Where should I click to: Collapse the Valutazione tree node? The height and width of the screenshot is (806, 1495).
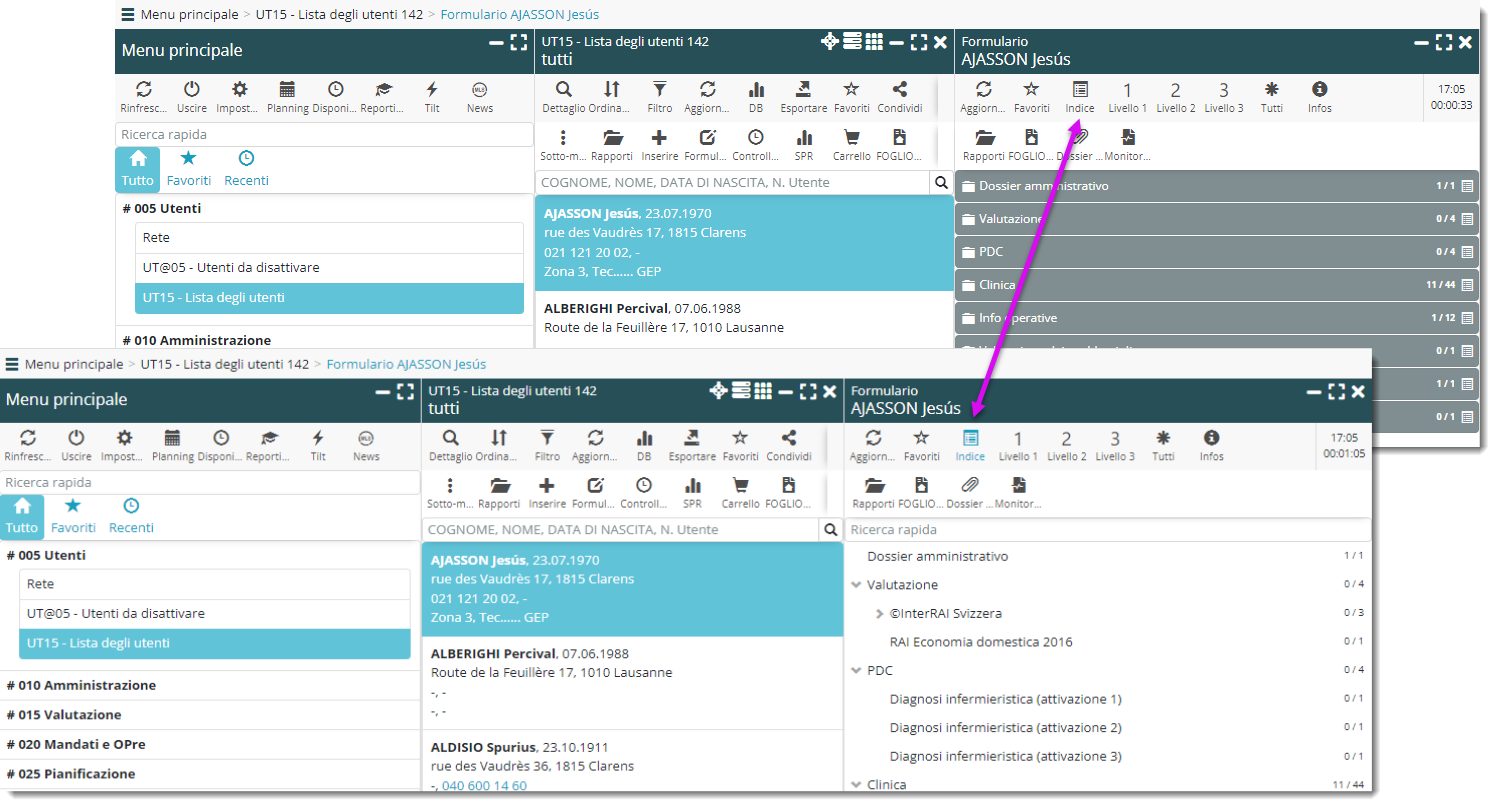pyautogui.click(x=856, y=585)
